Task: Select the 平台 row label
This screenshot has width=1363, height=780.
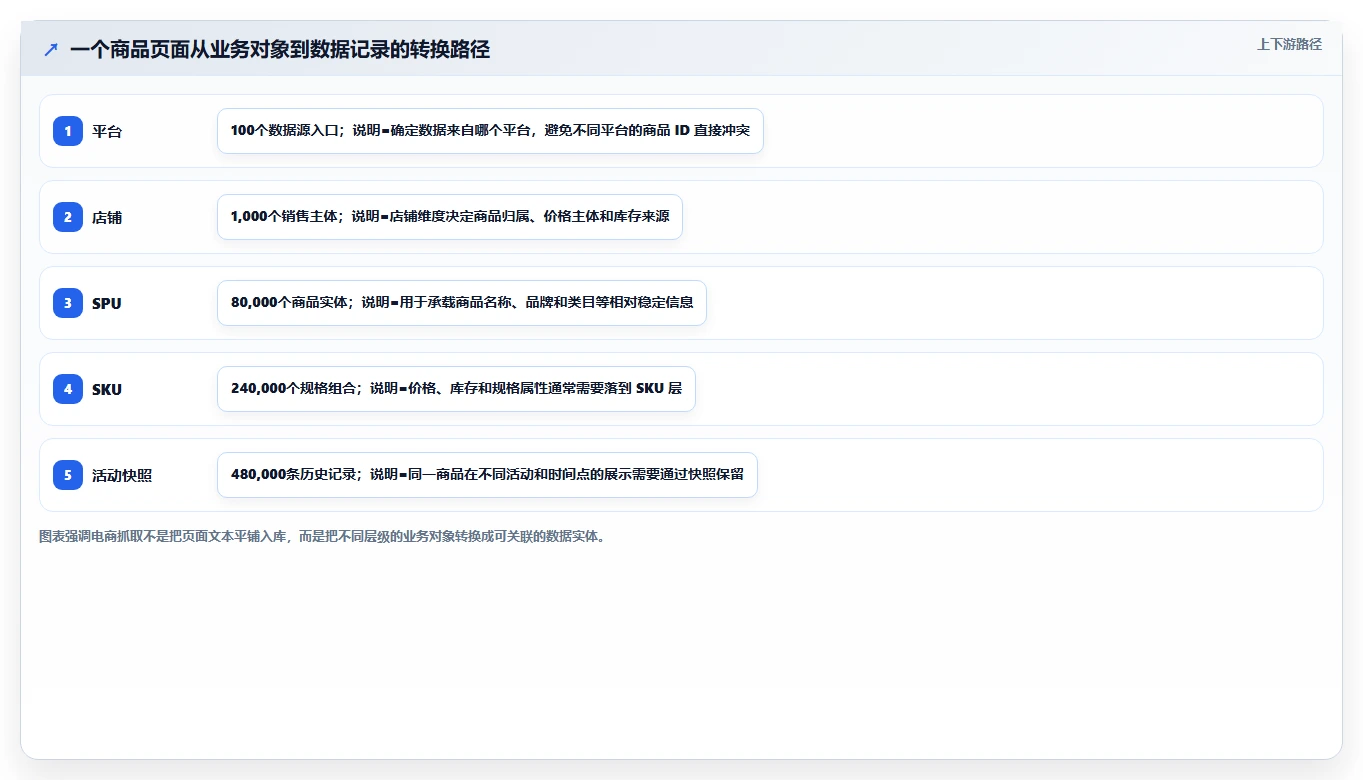Action: click(x=107, y=131)
